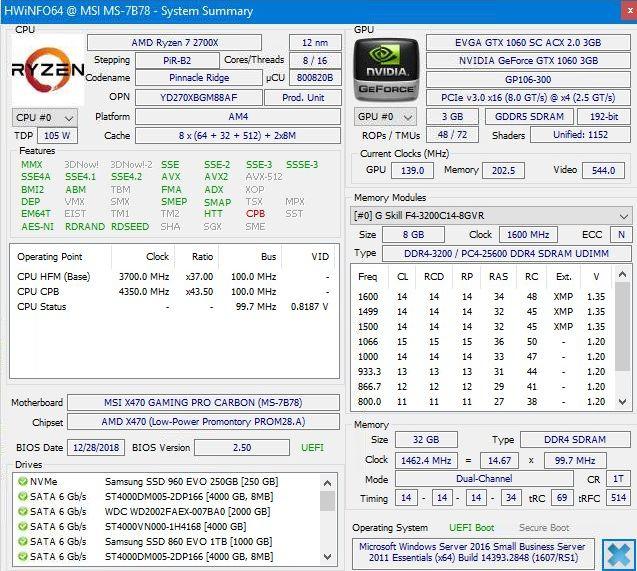
Task: Click the Windows Server 2016 operating system box
Action: [x=472, y=553]
